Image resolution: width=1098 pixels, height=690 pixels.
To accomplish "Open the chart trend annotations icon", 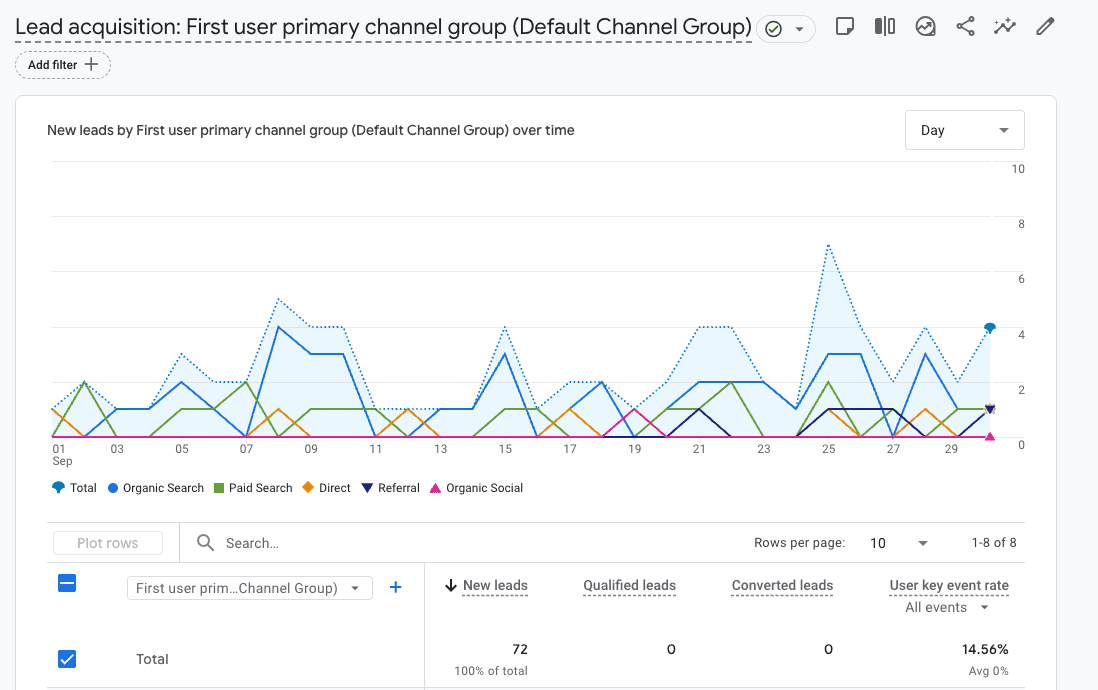I will coord(925,27).
